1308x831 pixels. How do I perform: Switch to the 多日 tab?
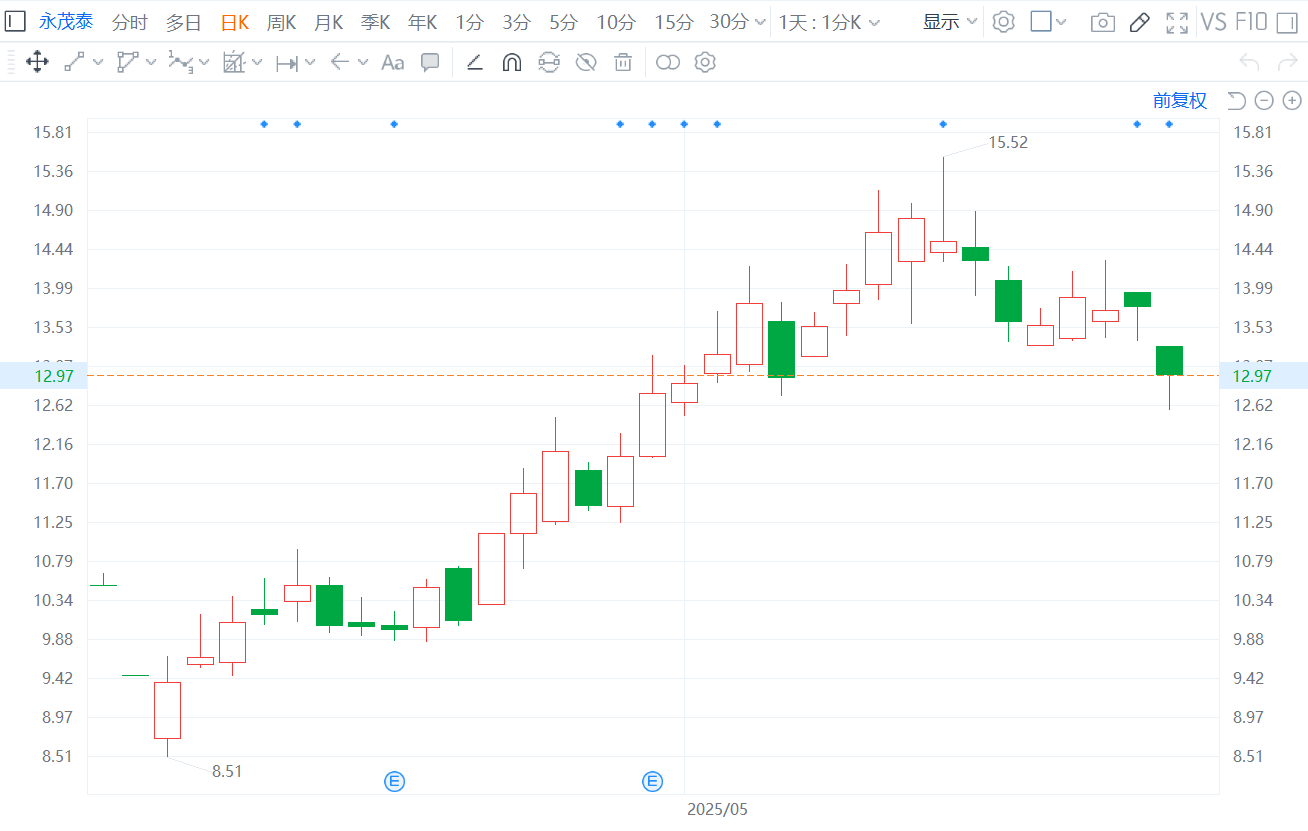[x=183, y=22]
